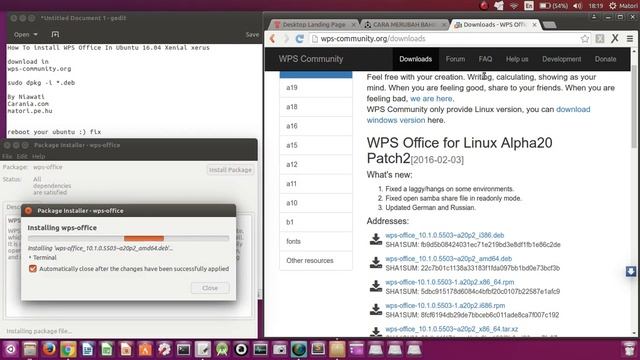Open the volume indicator in top panel
Image resolution: width=640 pixels, height=360 pixels.
(577, 6)
